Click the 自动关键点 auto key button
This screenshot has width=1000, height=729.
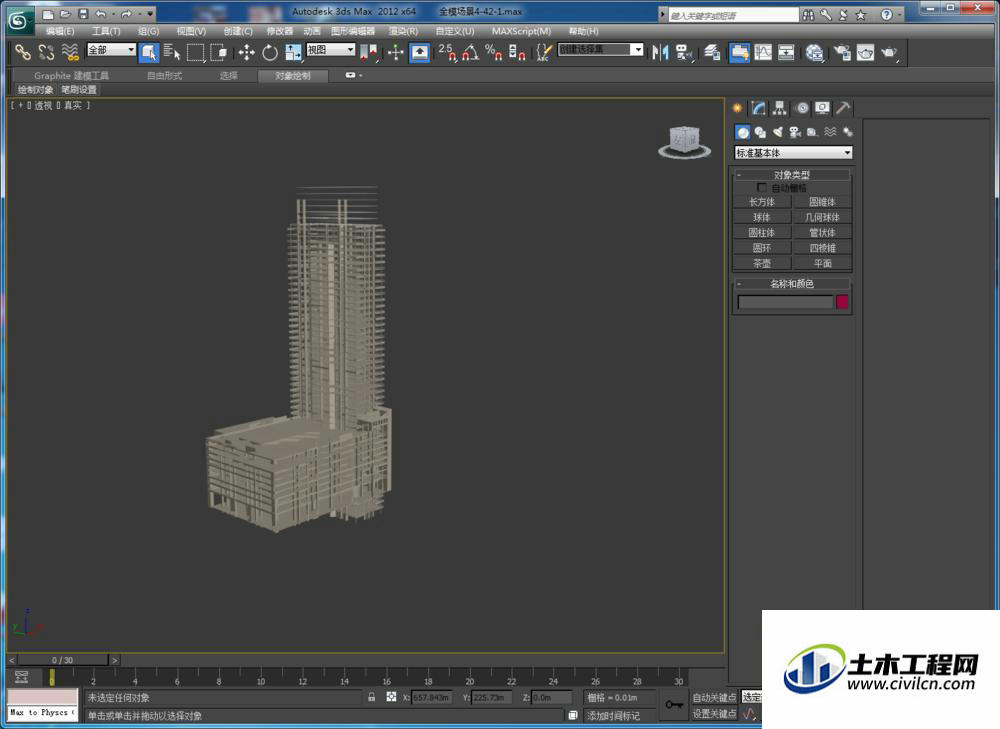pyautogui.click(x=714, y=697)
